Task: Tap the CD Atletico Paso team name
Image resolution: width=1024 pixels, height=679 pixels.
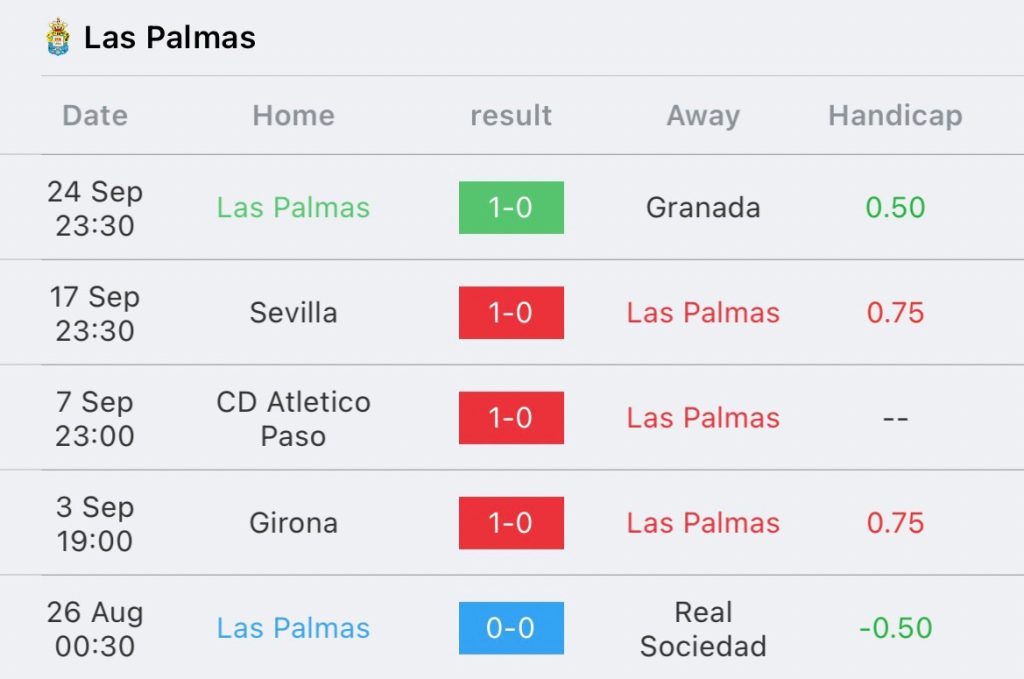Action: [x=293, y=418]
